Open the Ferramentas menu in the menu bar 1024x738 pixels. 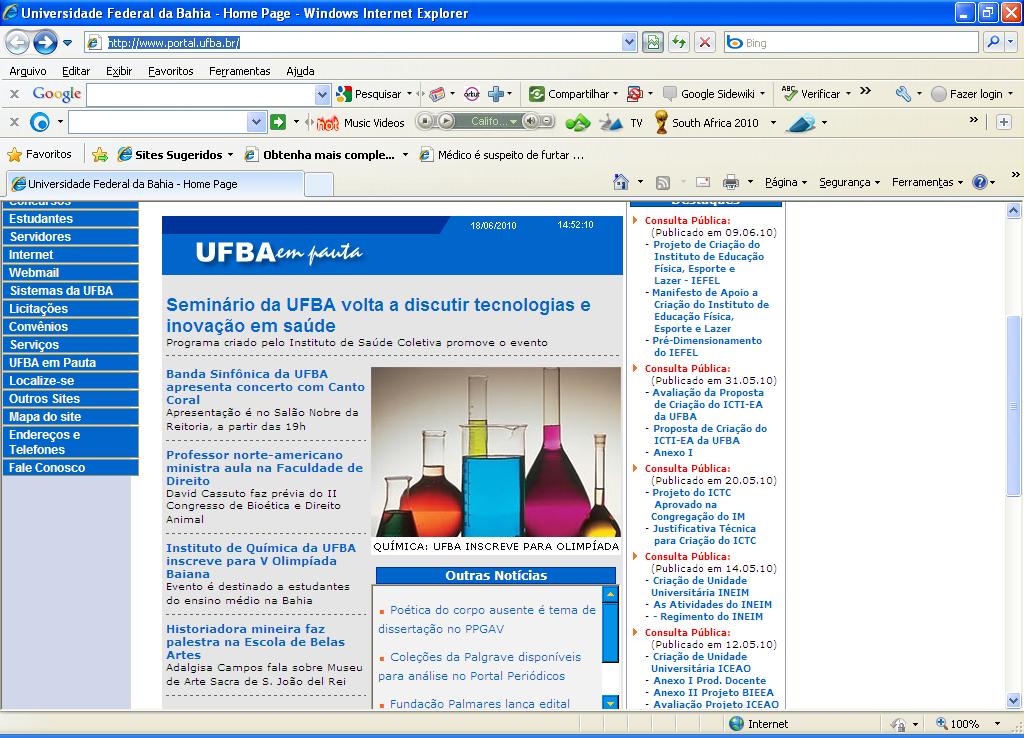click(x=240, y=71)
